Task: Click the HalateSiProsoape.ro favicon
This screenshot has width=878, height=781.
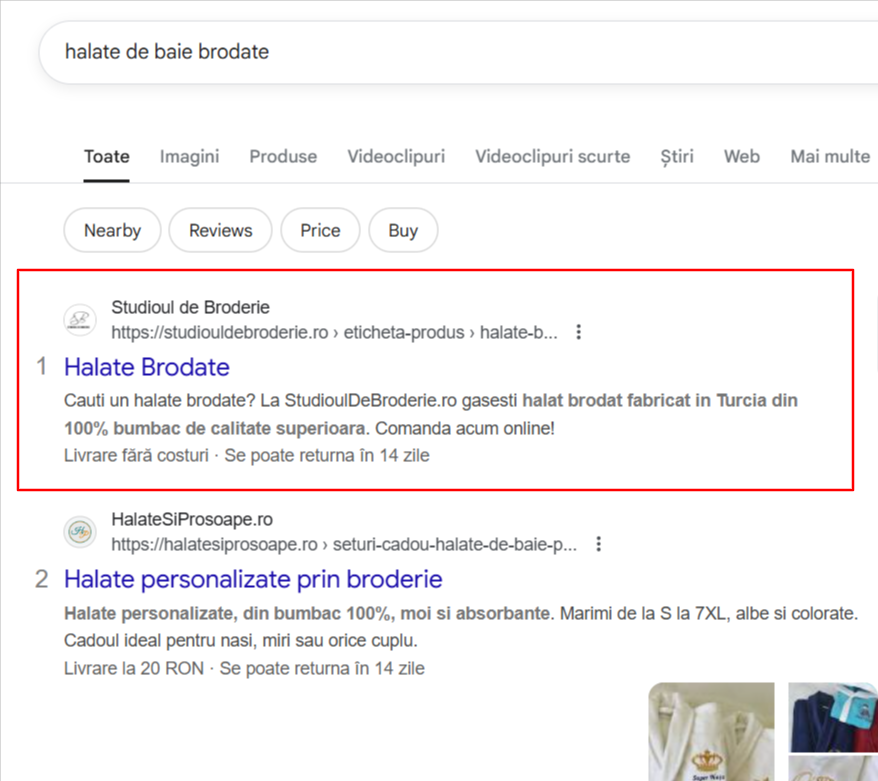Action: click(x=80, y=532)
